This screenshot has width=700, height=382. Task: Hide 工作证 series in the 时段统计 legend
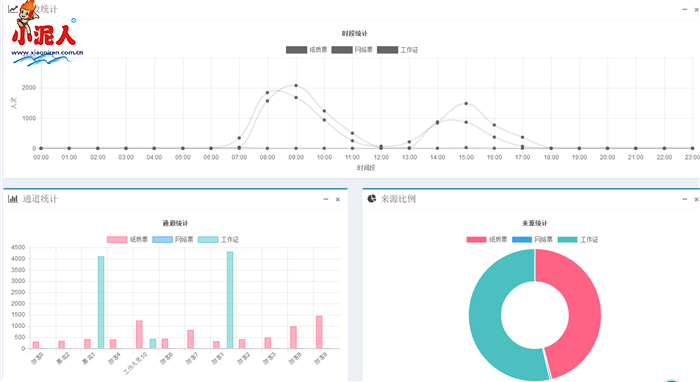click(398, 50)
